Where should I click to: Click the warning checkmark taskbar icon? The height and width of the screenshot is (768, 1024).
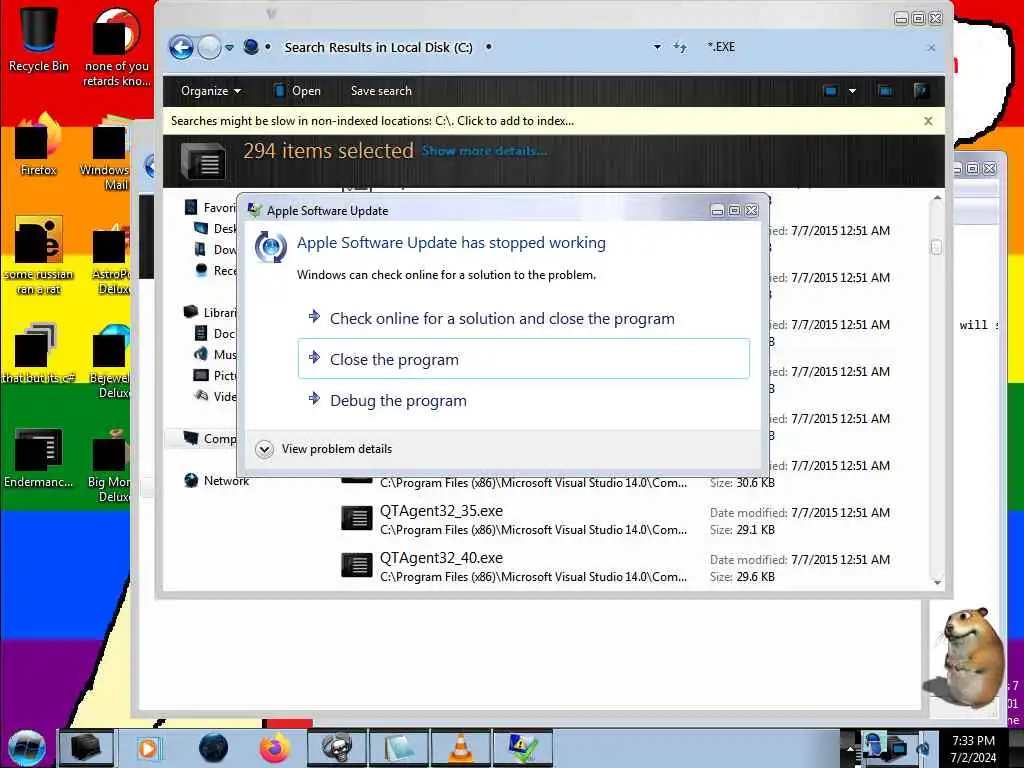(x=523, y=748)
